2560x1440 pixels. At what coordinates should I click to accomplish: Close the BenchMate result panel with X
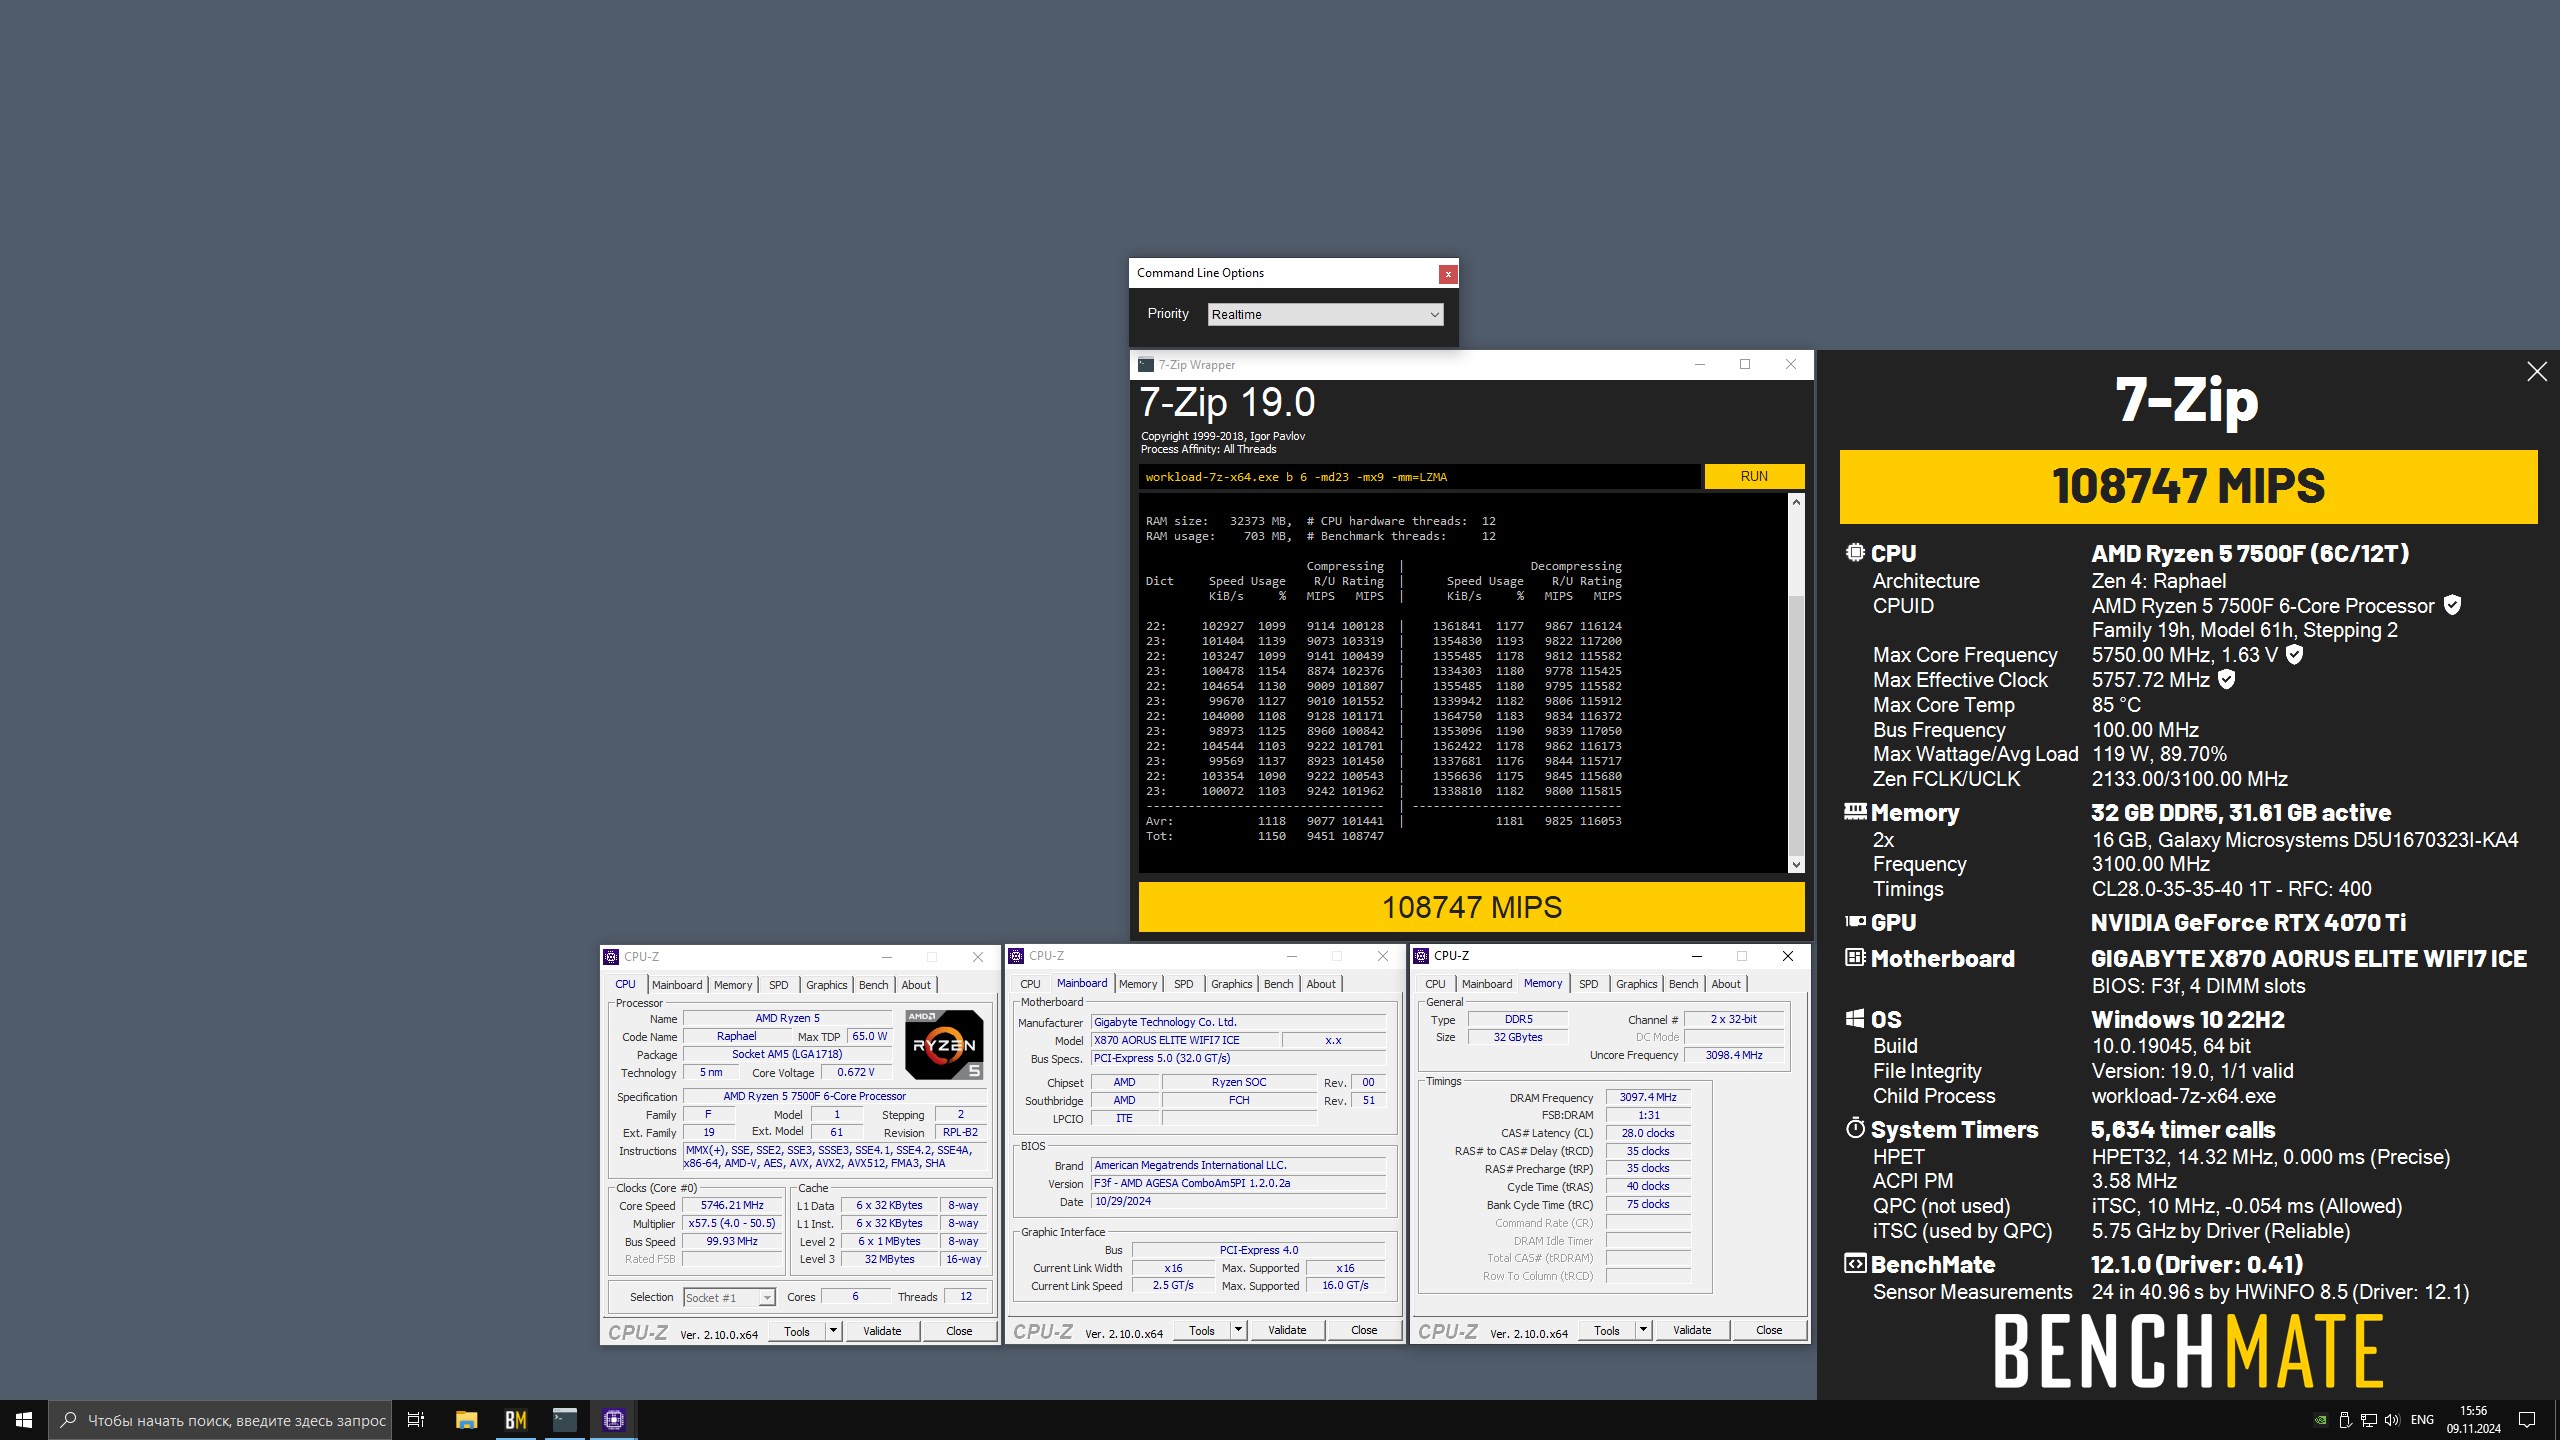(x=2537, y=372)
